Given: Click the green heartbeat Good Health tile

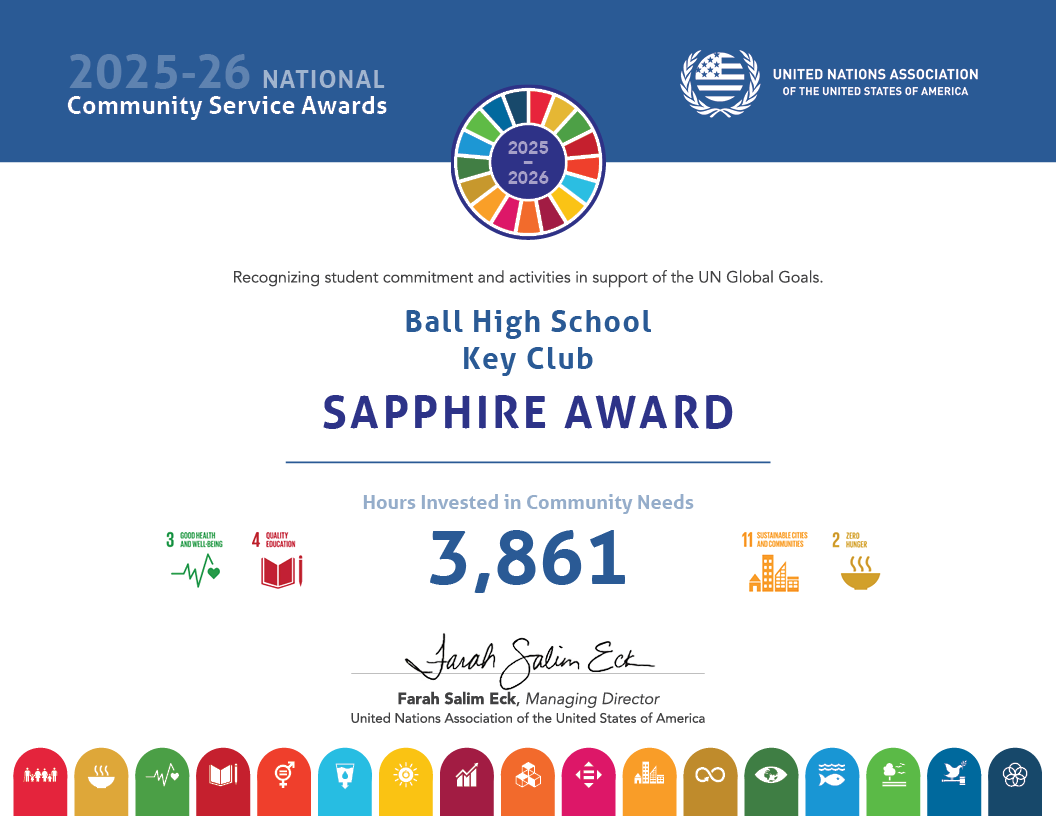Looking at the screenshot, I should click(x=162, y=782).
